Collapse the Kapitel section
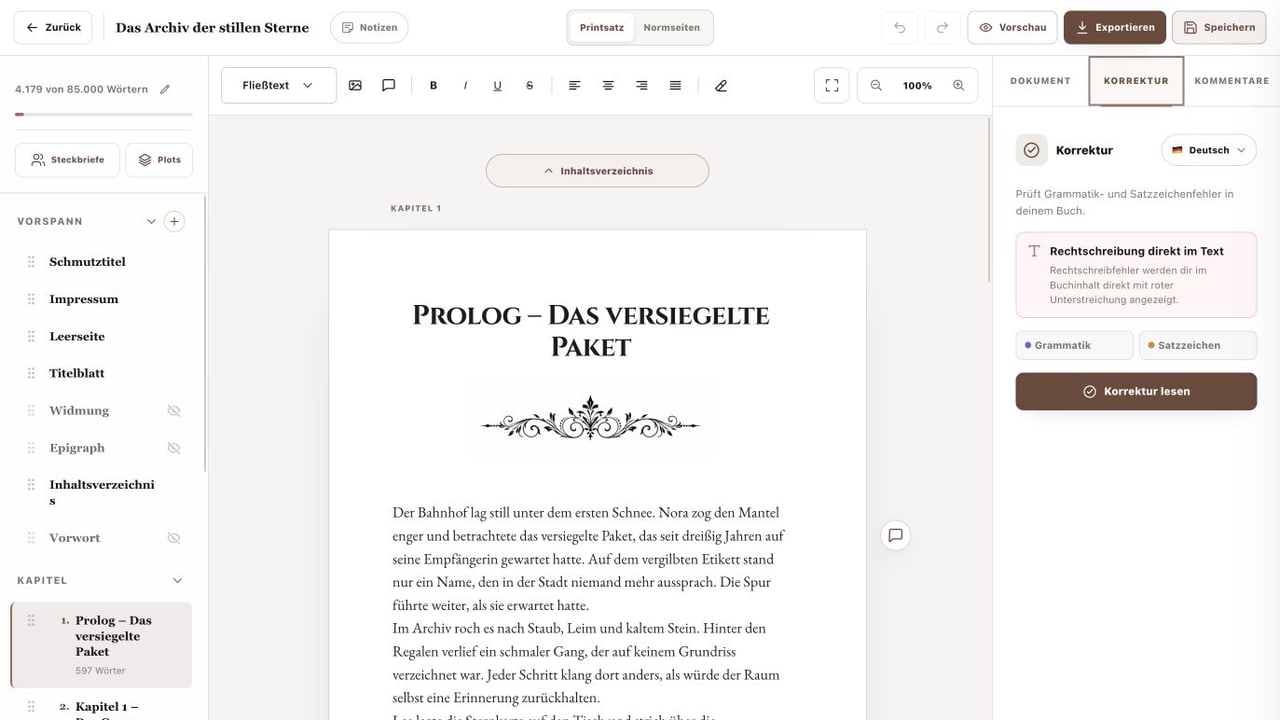 (x=178, y=580)
